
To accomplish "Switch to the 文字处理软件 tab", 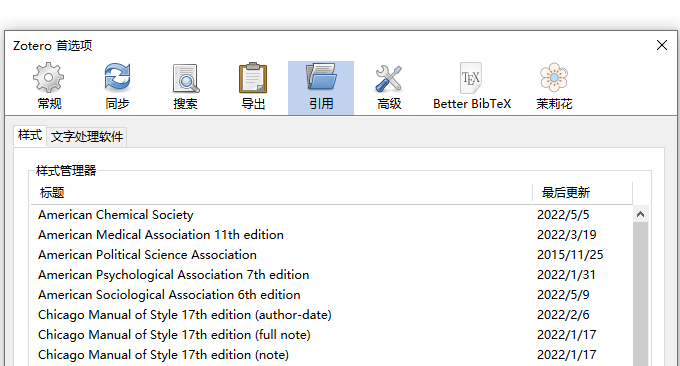I will point(87,137).
